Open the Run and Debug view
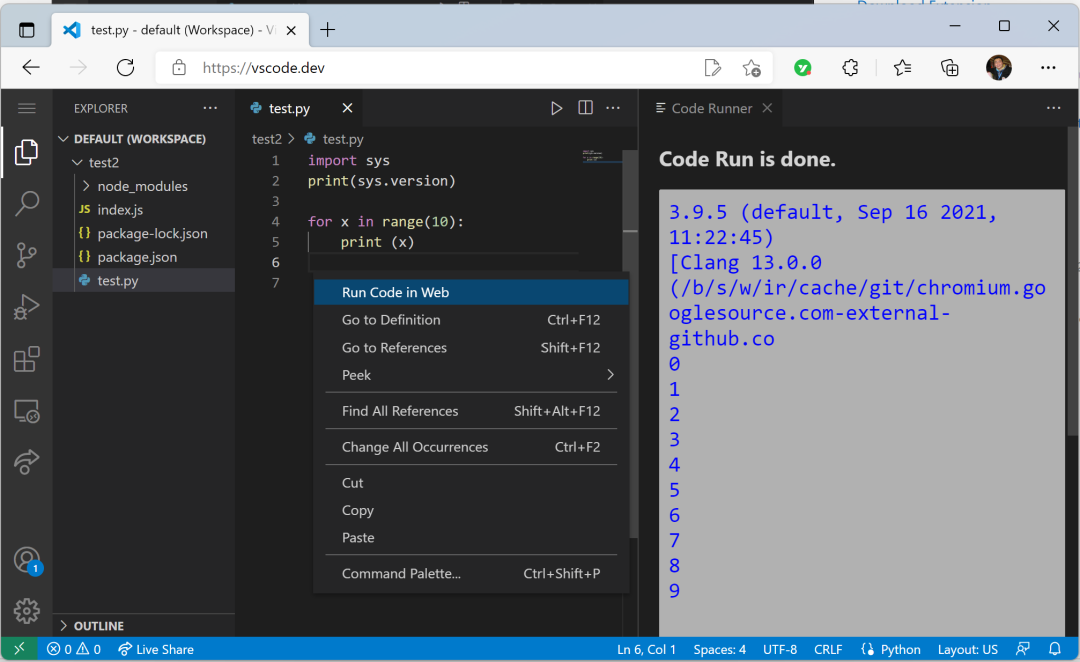 point(26,307)
